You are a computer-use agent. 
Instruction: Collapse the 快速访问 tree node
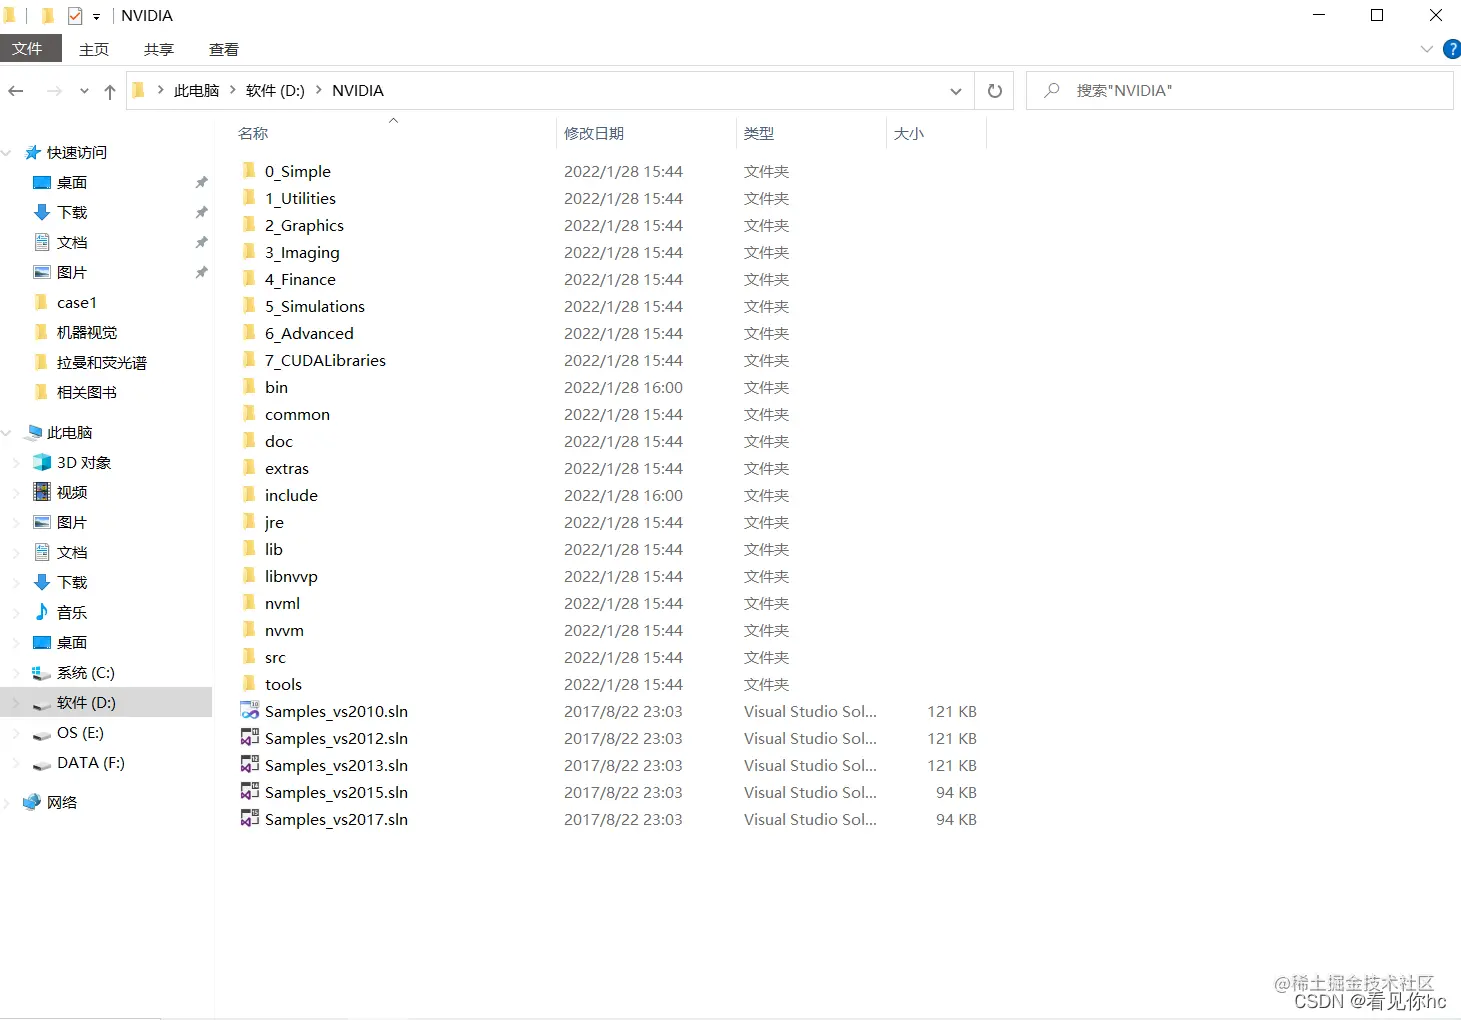[7, 153]
